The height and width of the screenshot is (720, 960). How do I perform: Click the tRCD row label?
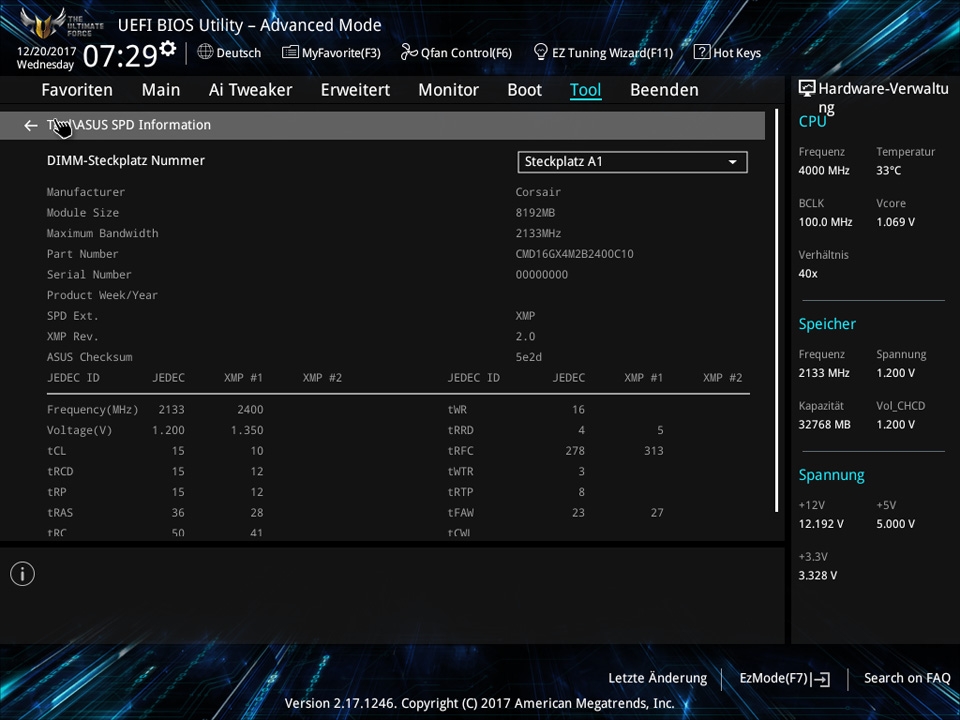pyautogui.click(x=60, y=471)
